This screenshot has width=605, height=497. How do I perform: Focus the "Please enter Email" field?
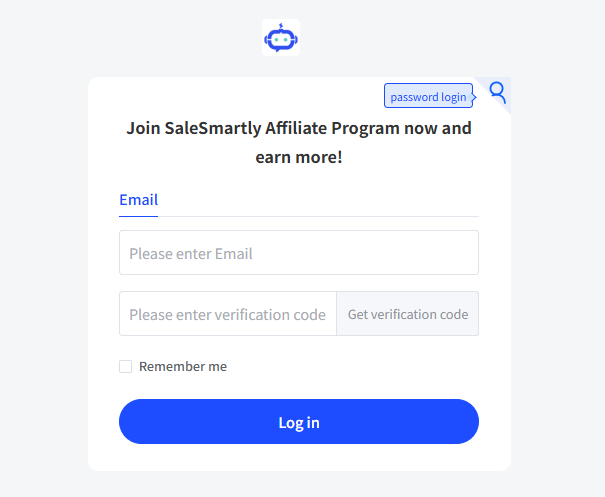(298, 253)
